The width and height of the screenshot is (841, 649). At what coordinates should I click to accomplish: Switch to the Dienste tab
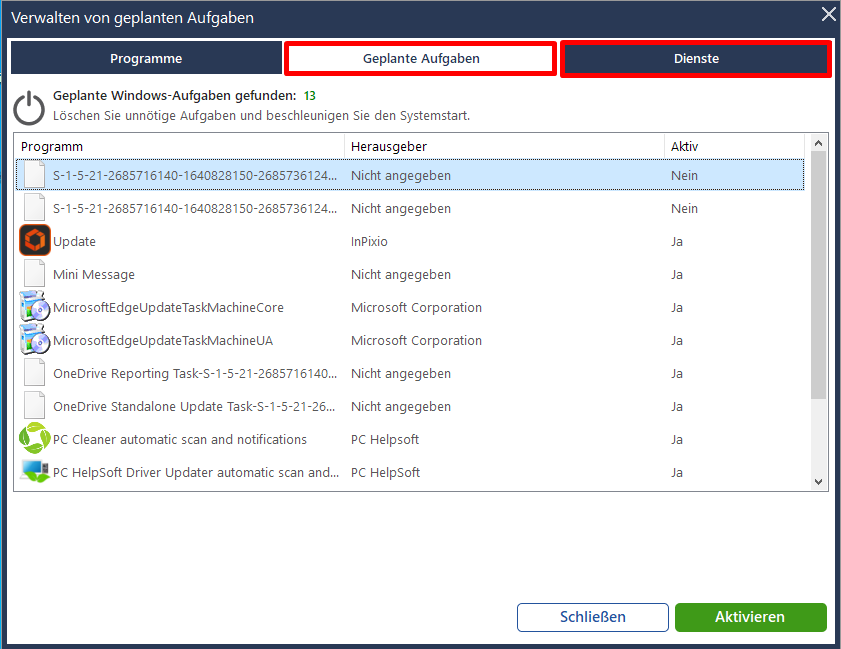pos(696,58)
